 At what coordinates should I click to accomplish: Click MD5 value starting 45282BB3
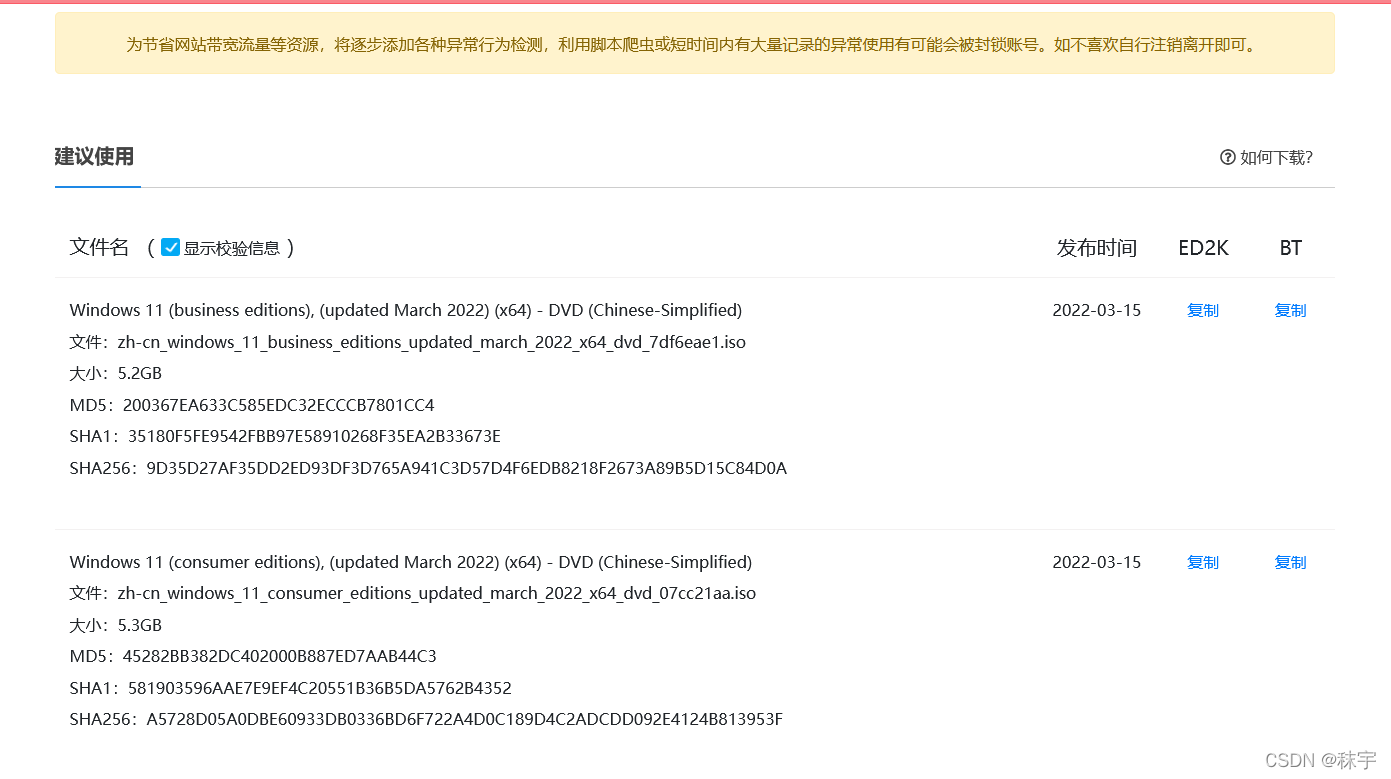click(x=280, y=656)
